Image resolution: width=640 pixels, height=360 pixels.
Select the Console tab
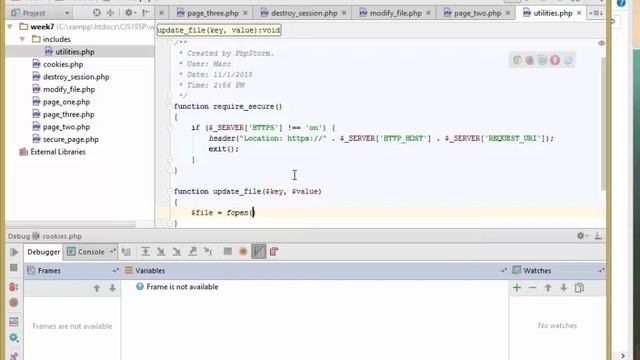[91, 252]
